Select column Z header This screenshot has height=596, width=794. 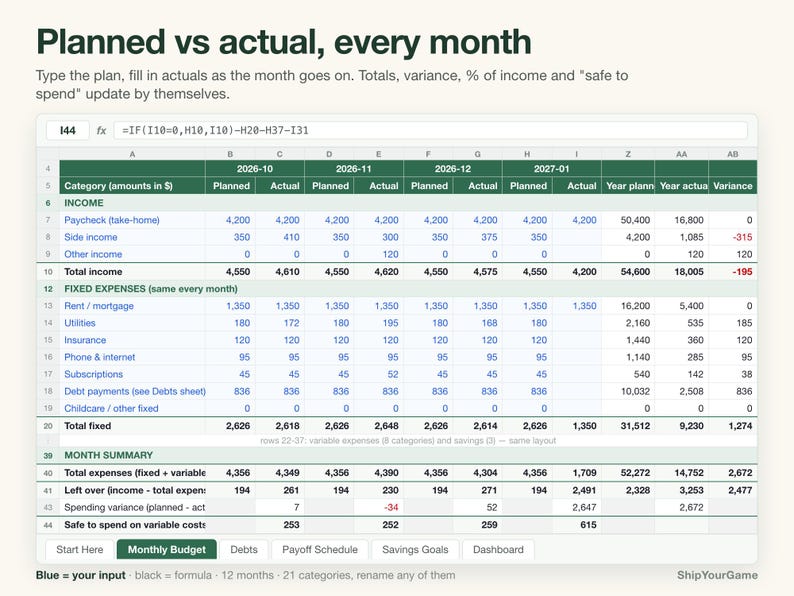(628, 154)
